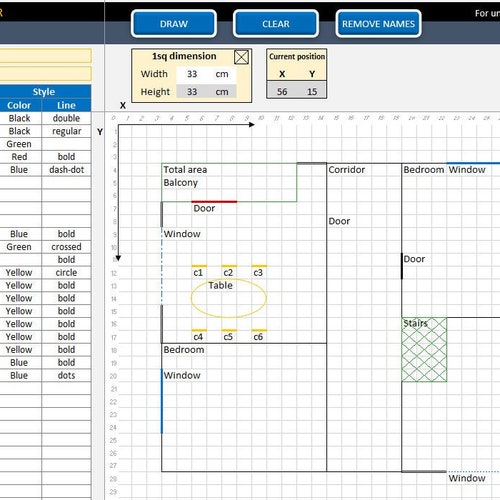500x500 pixels.
Task: Select the yellow c6 chair marker
Action: click(259, 330)
